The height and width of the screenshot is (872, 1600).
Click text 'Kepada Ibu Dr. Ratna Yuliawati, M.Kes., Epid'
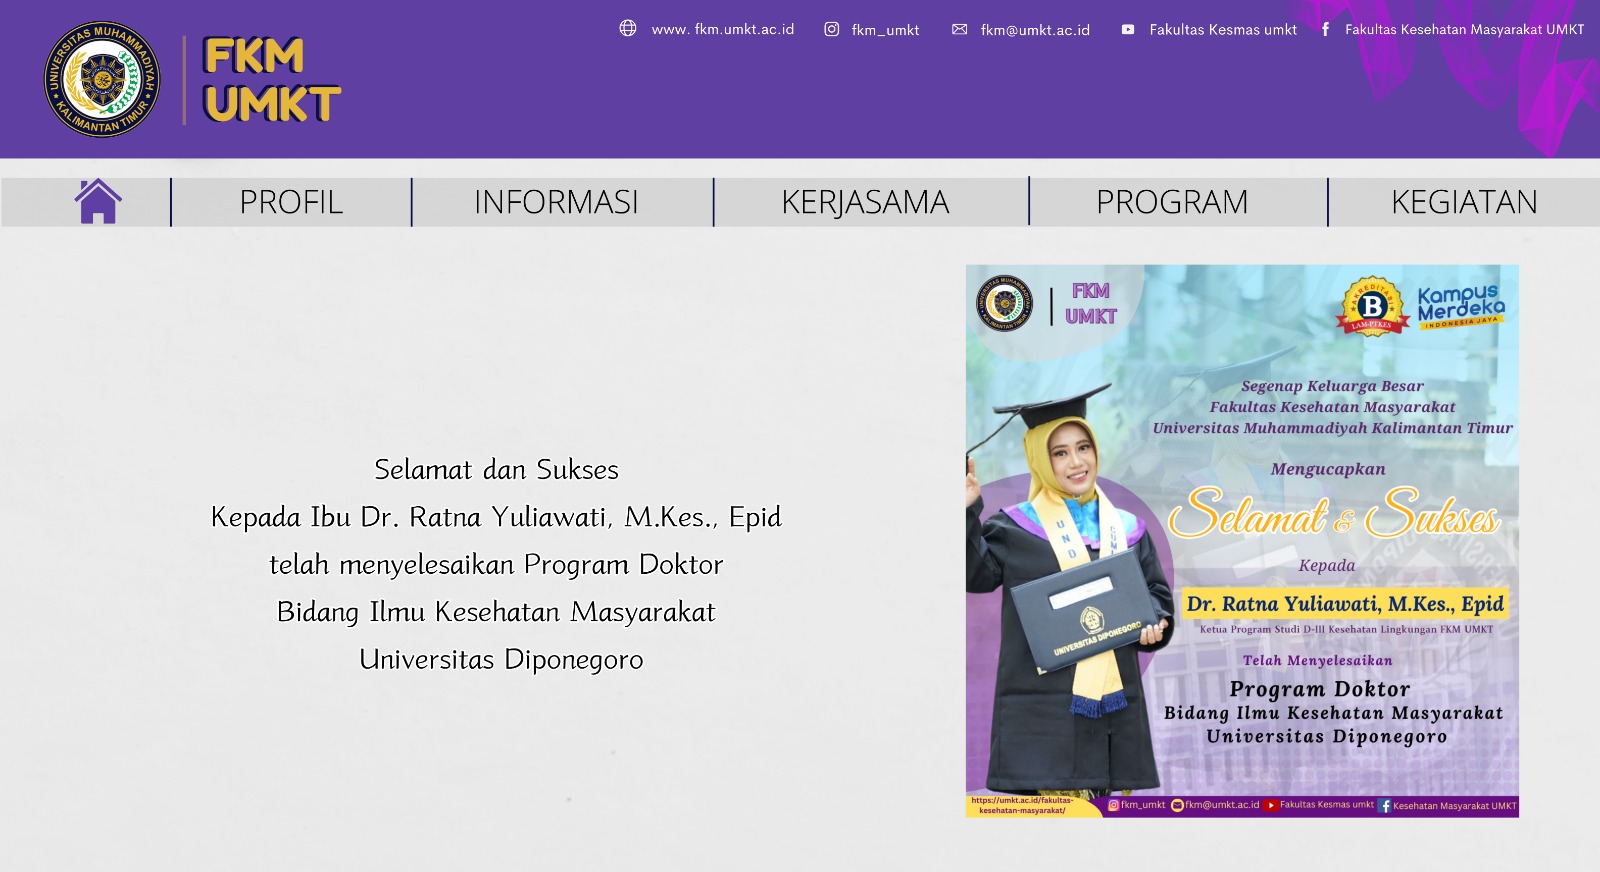click(x=496, y=517)
